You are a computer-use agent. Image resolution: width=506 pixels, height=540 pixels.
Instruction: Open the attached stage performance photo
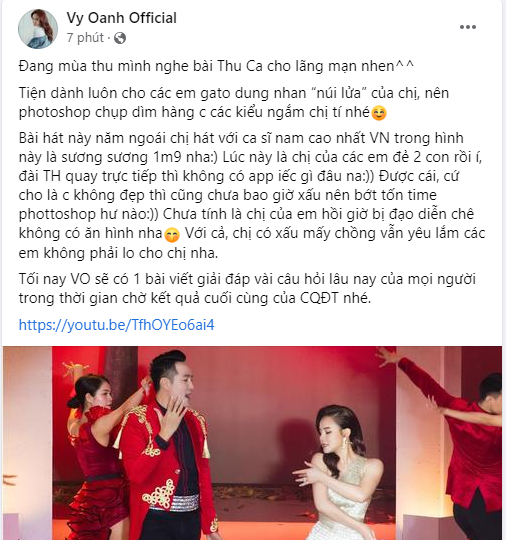tap(252, 443)
